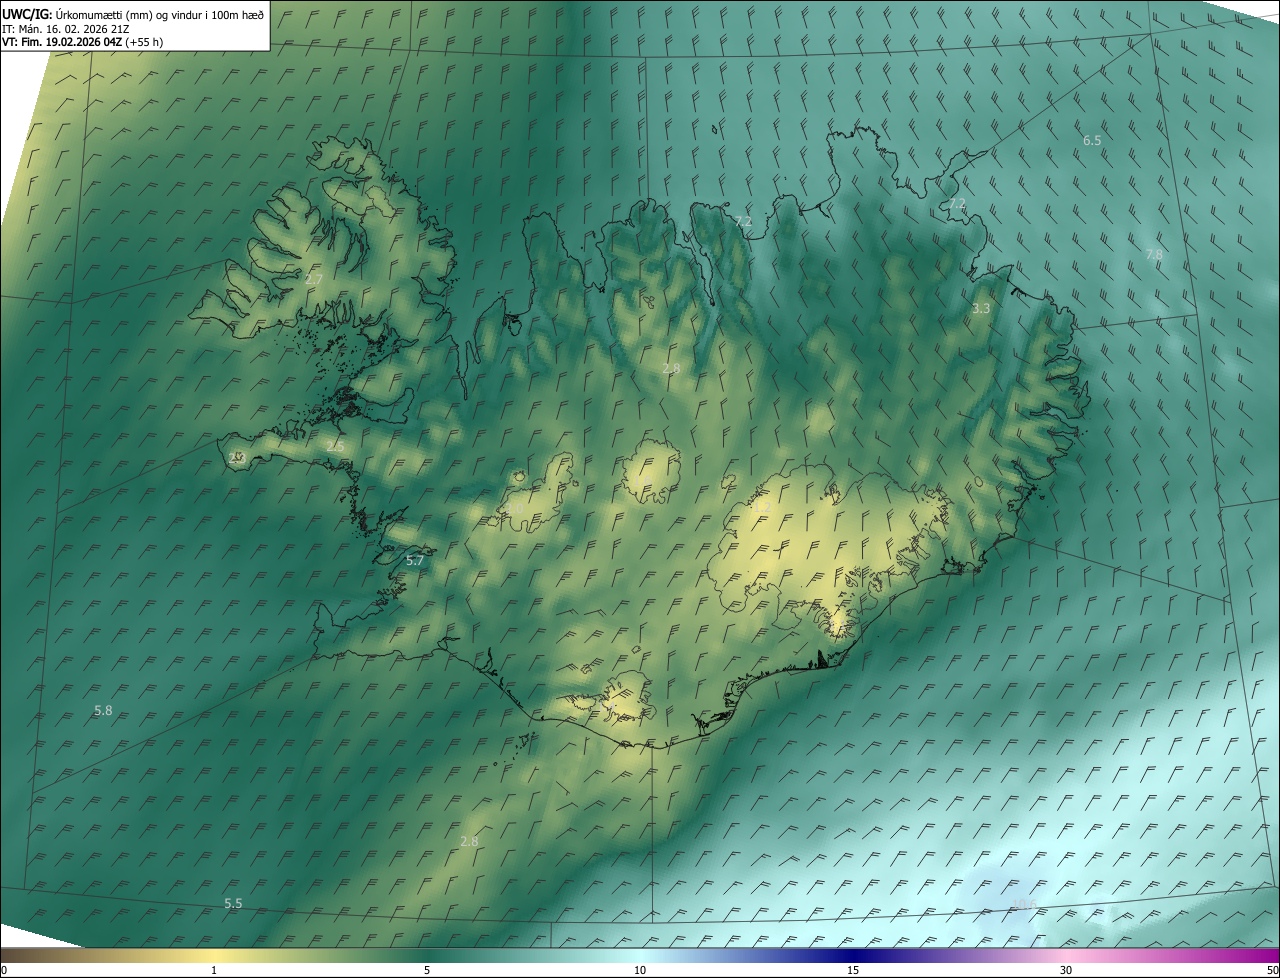Click the 1 tick on the color scale
Screen dimensions: 1280x978
click(214, 971)
